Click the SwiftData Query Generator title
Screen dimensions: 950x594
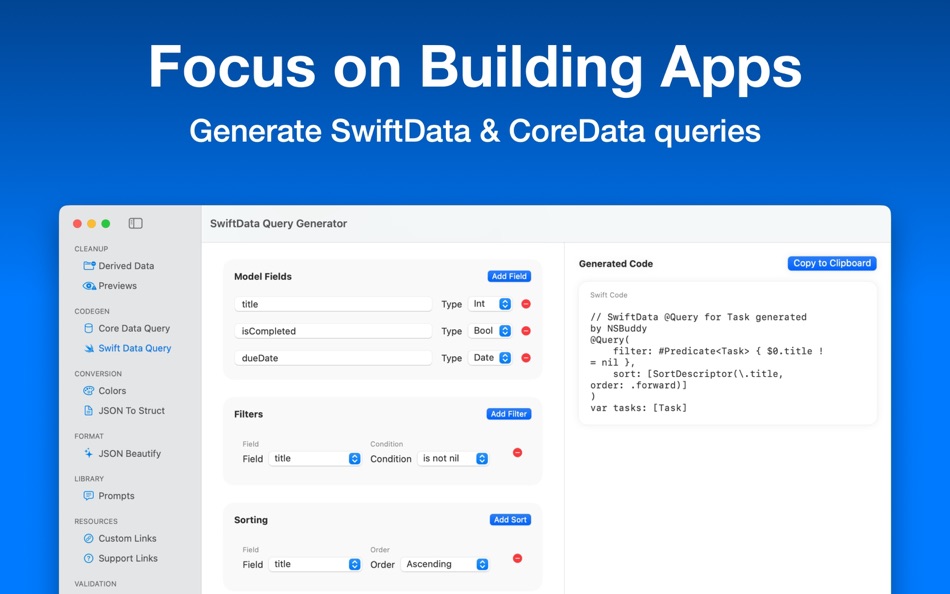point(279,224)
